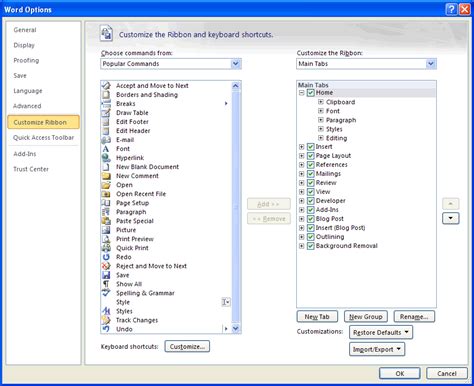Select the New Comment icon

106,176
